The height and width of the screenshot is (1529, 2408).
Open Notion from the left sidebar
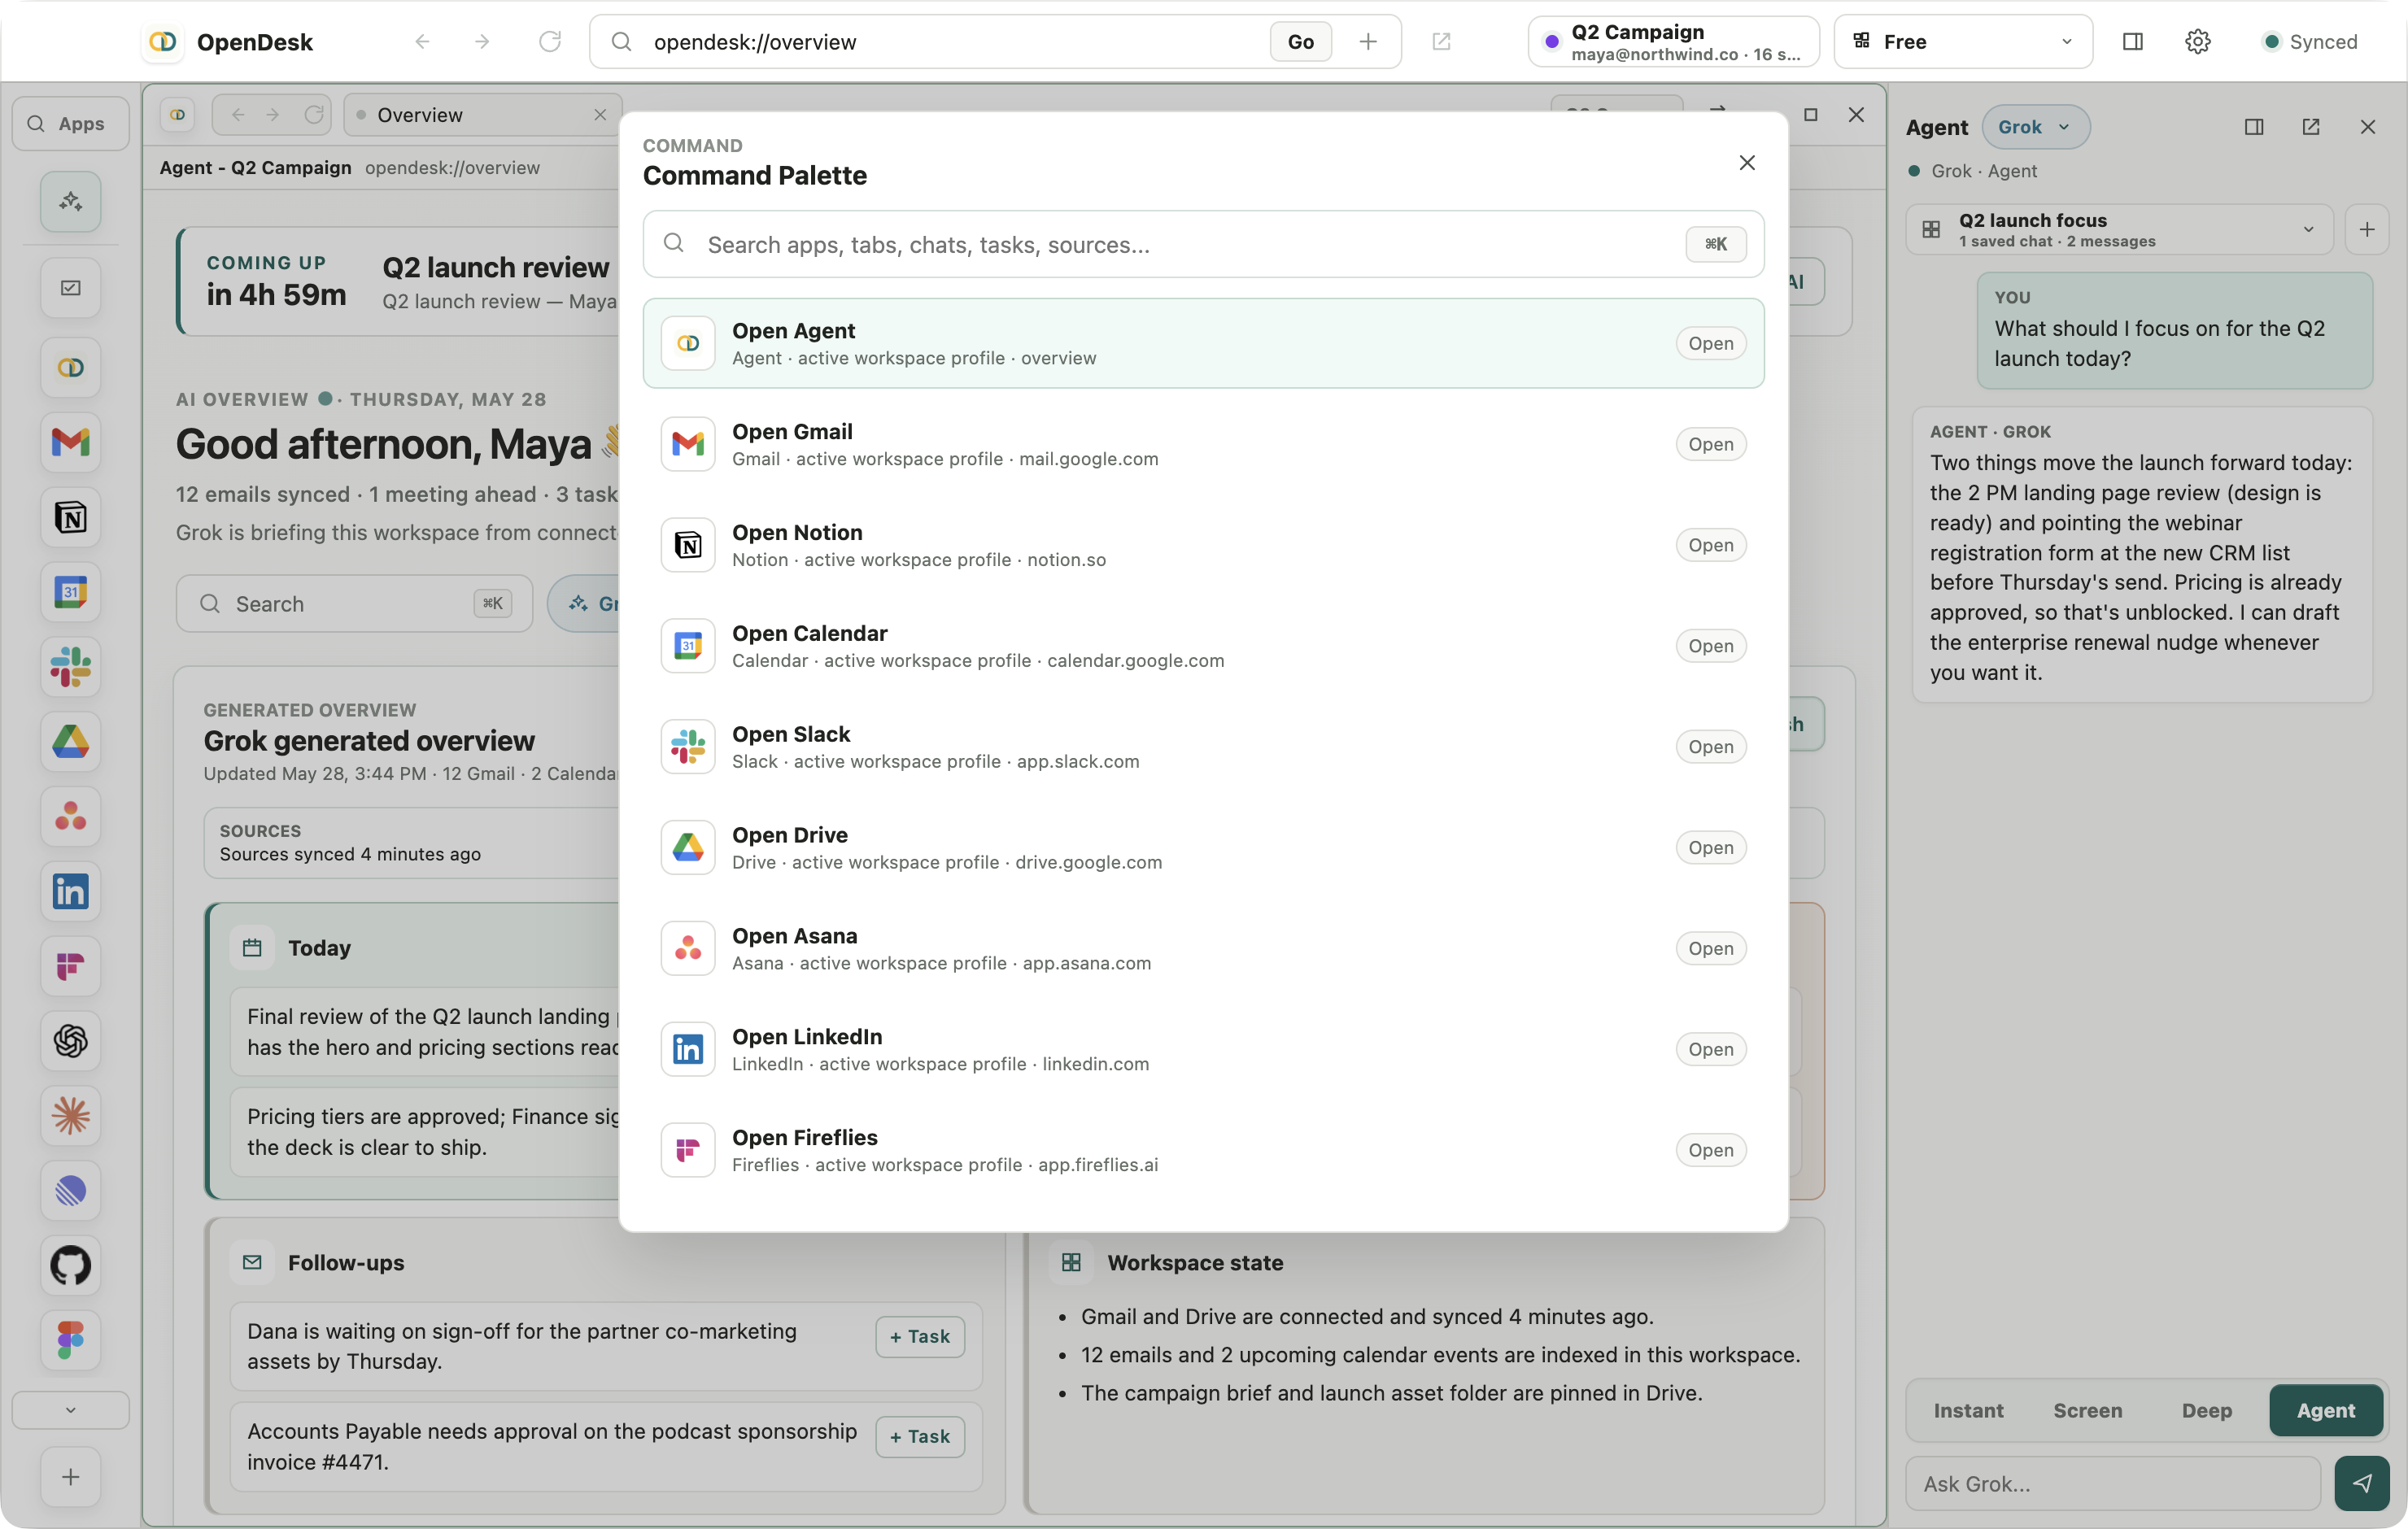pyautogui.click(x=70, y=517)
